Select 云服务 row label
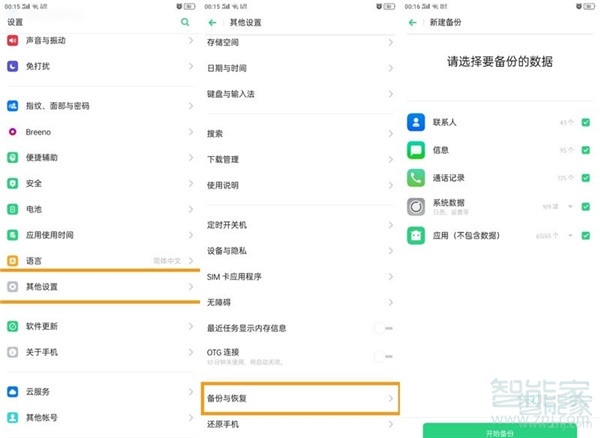Screen dimensions: 600x438 [x=38, y=392]
